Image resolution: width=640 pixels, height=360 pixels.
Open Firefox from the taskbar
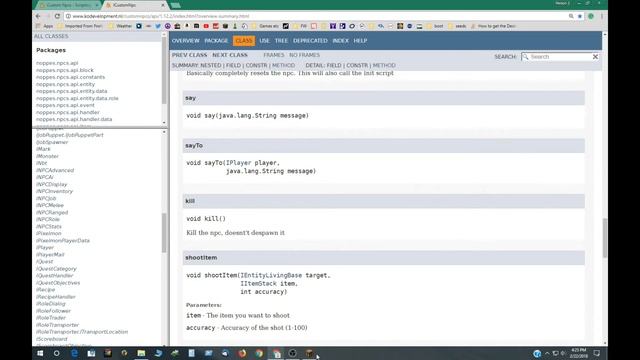(x=242, y=353)
